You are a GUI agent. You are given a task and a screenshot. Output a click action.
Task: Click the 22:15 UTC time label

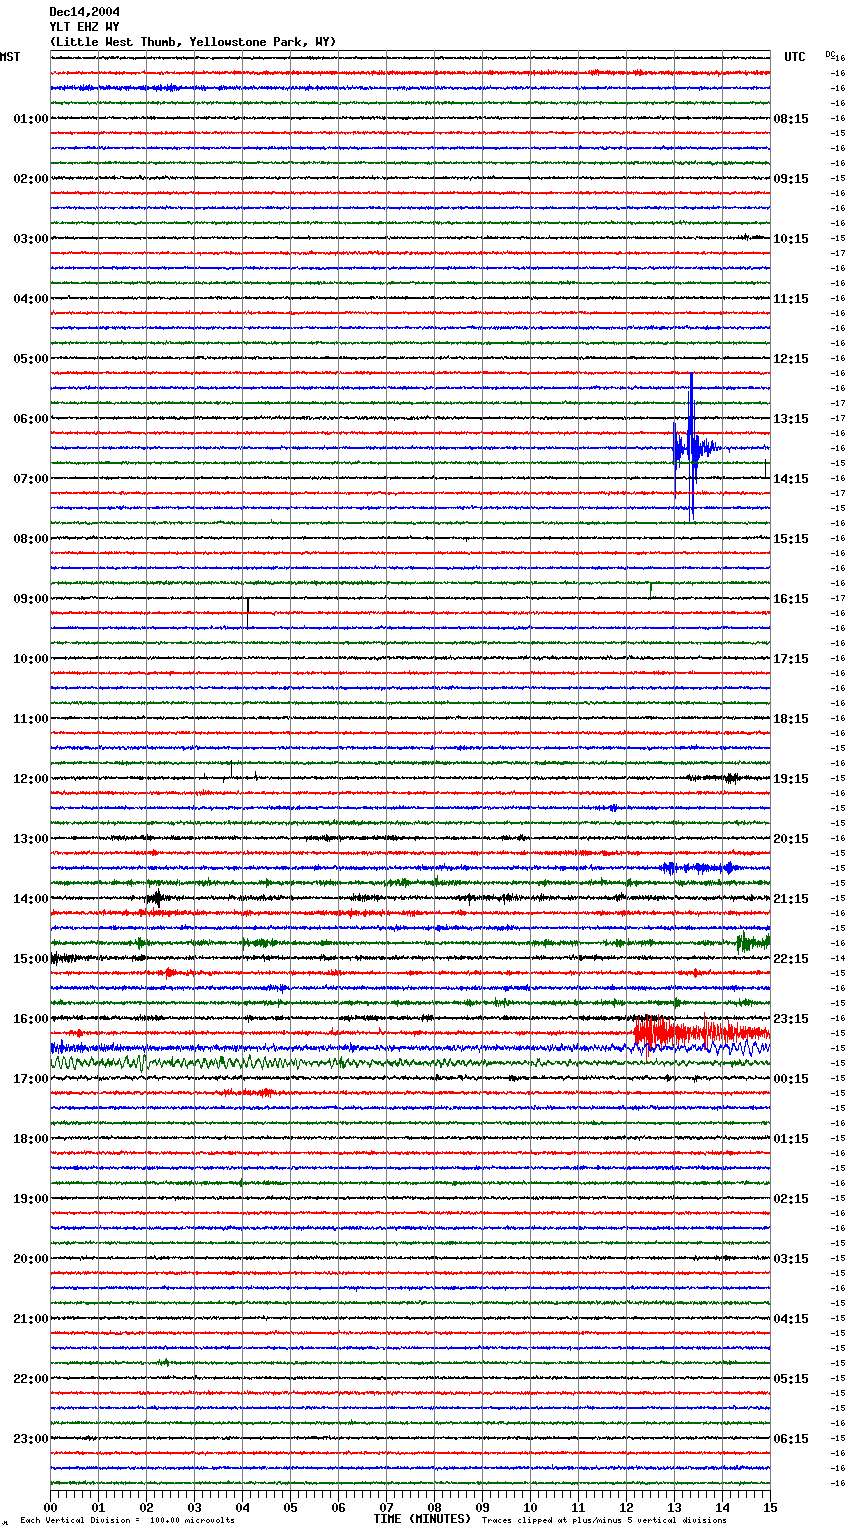[x=791, y=959]
